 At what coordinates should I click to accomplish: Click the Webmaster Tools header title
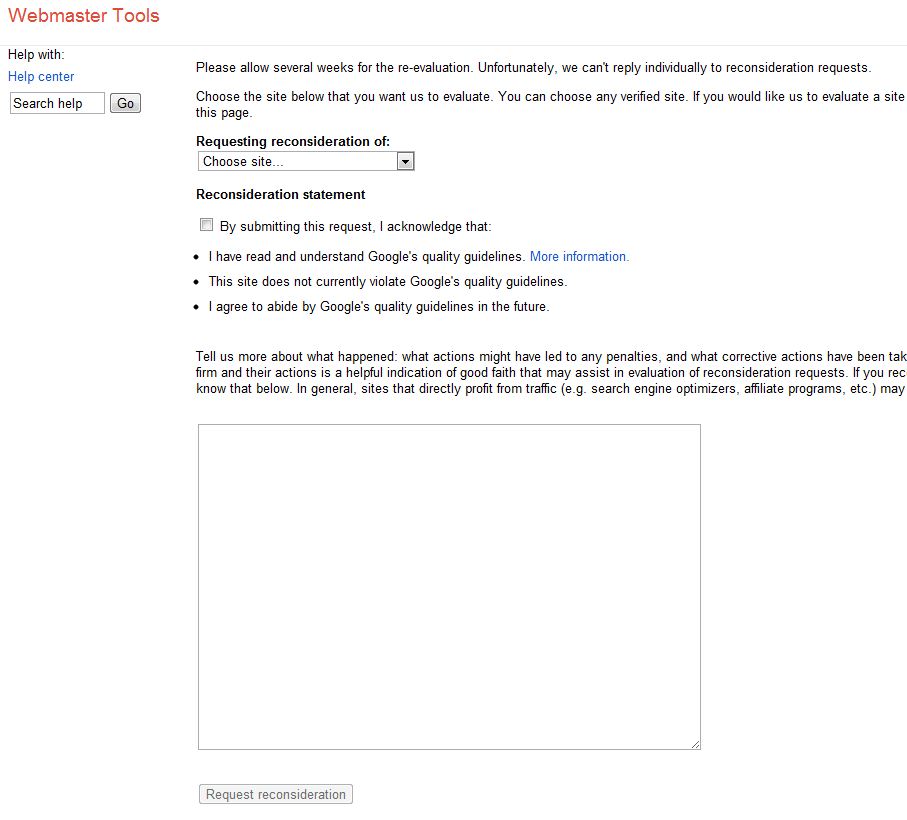pos(84,16)
